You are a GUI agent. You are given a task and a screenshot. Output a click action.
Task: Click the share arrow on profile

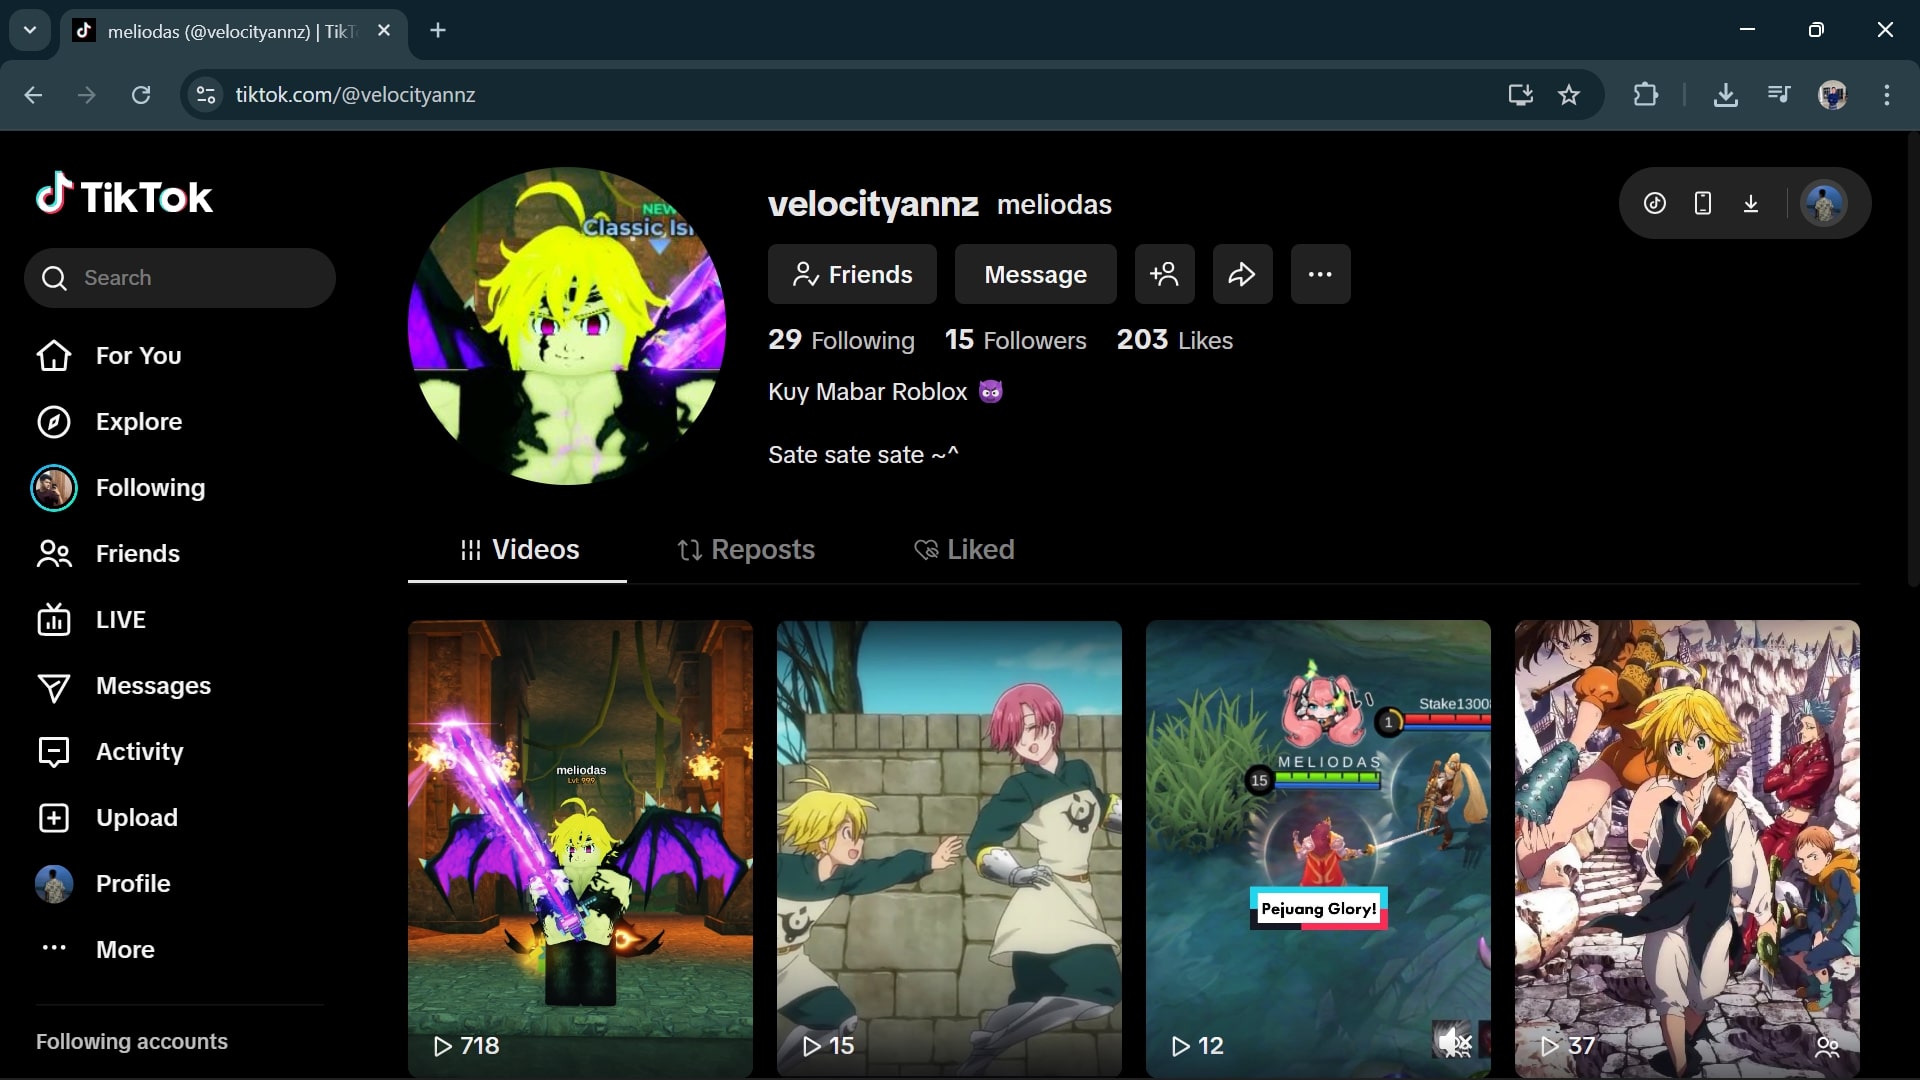[x=1242, y=274]
